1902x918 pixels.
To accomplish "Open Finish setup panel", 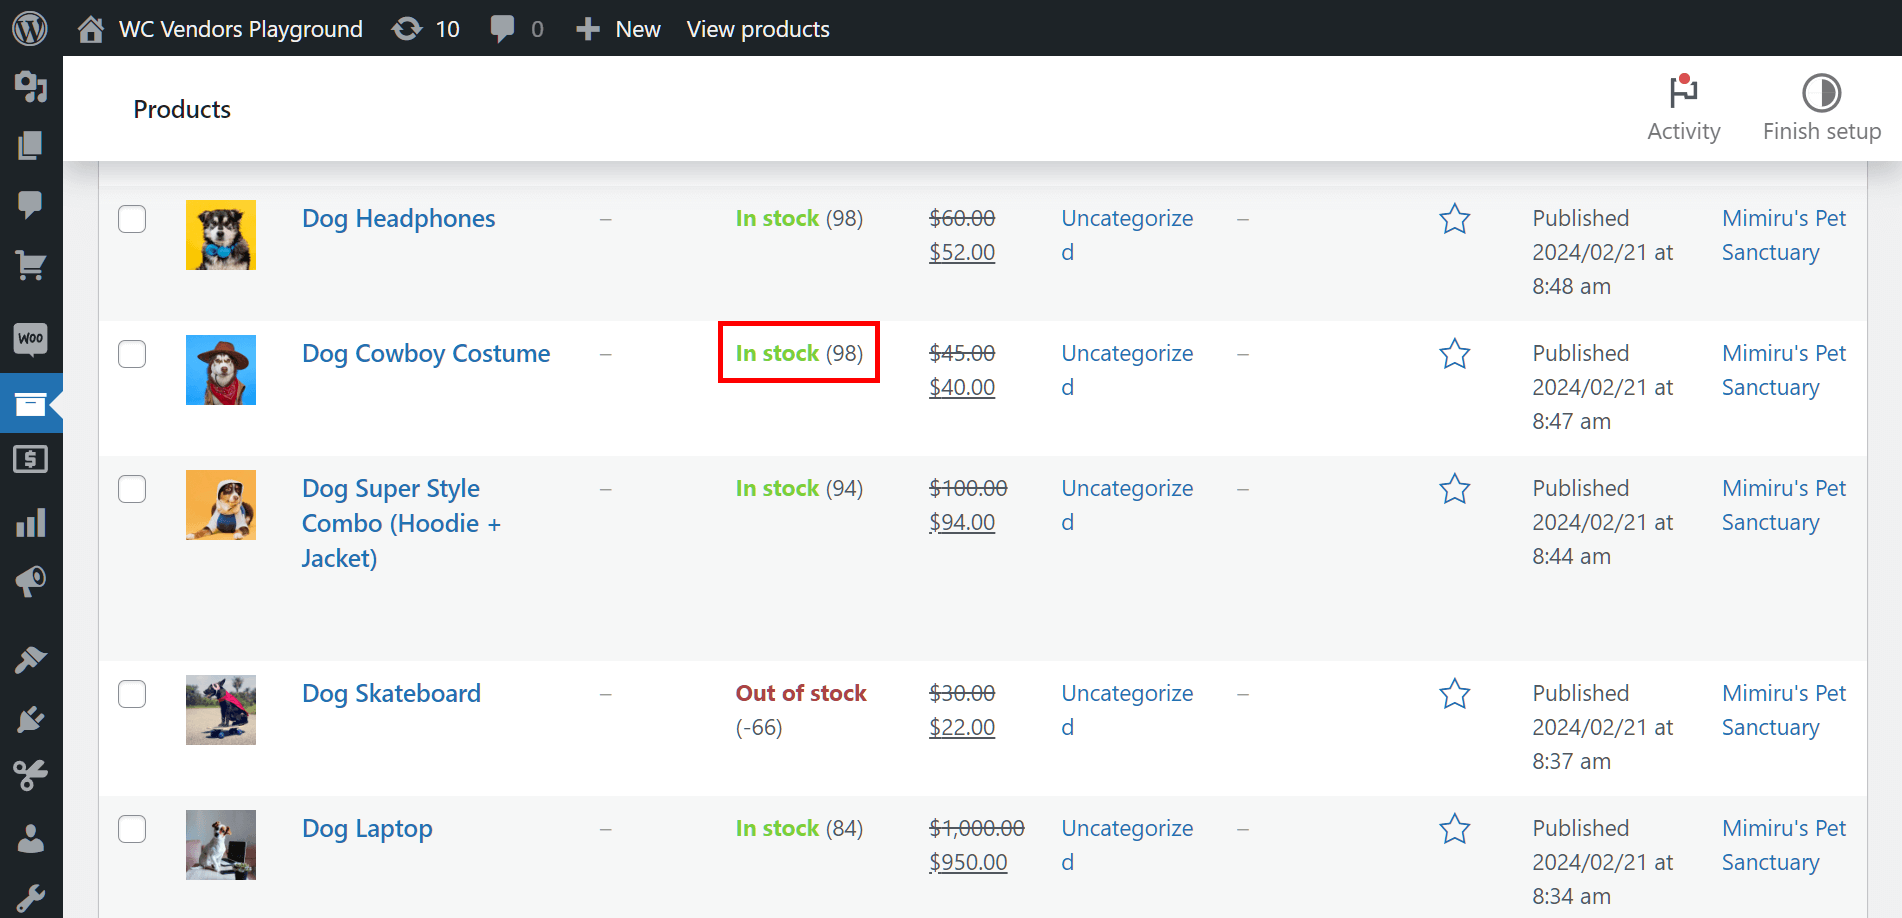I will pyautogui.click(x=1822, y=108).
